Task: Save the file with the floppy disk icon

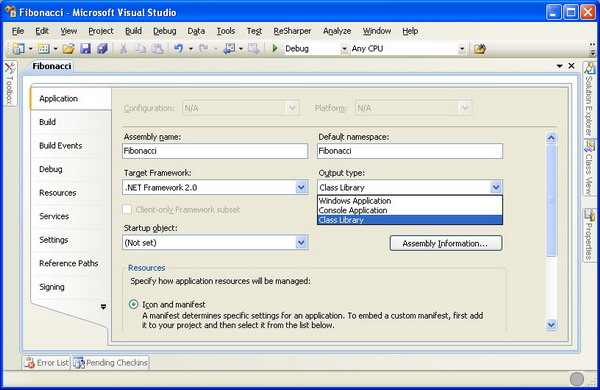Action: [x=85, y=49]
